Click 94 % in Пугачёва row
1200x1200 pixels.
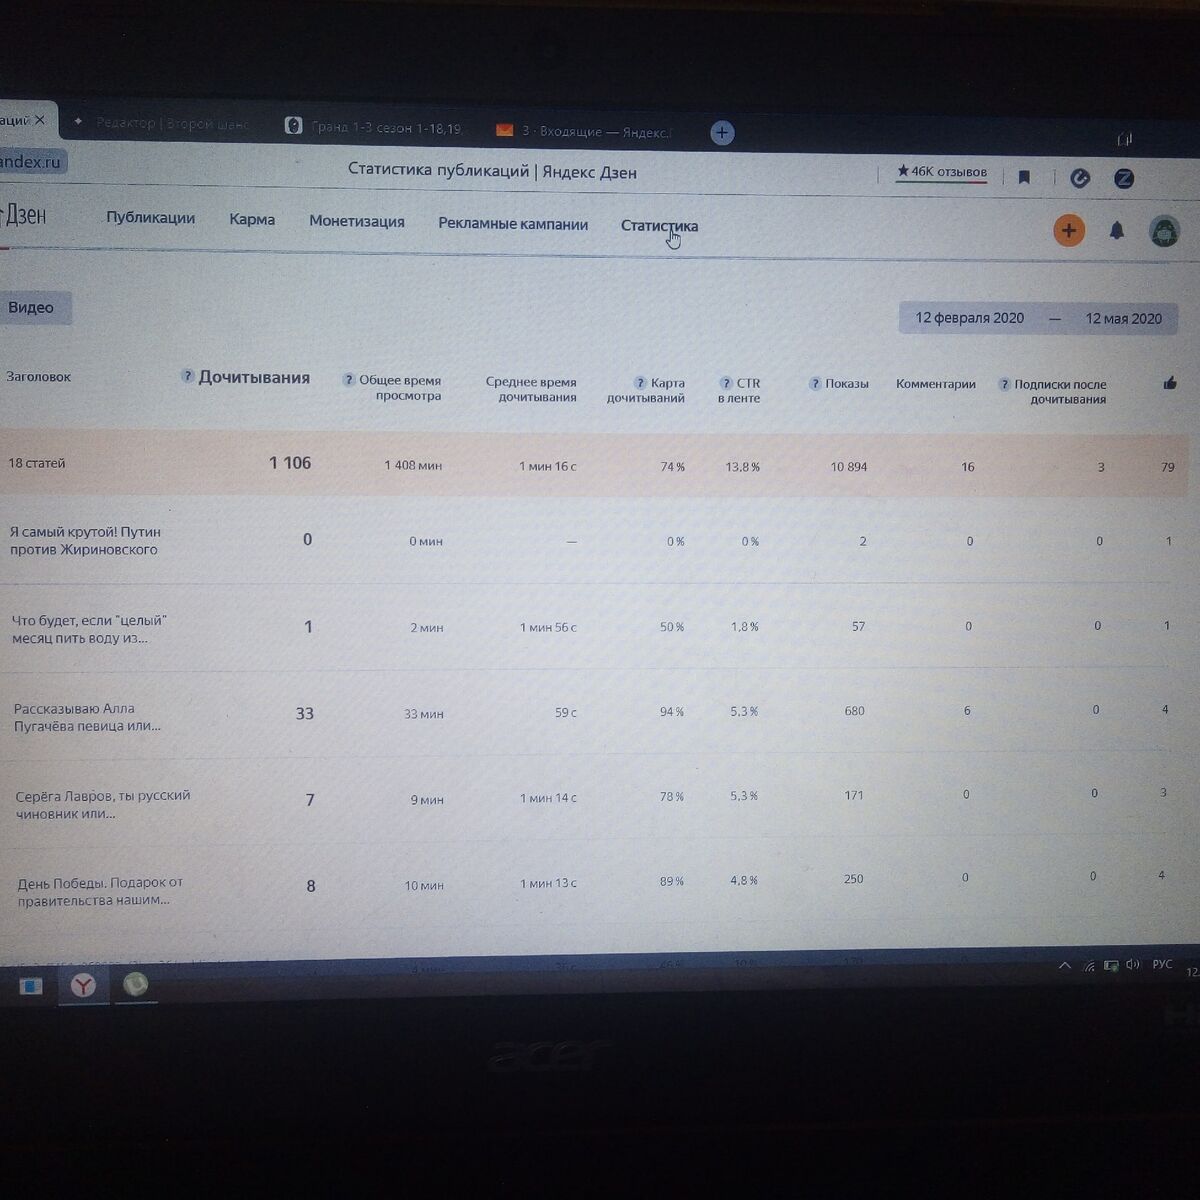tap(672, 712)
